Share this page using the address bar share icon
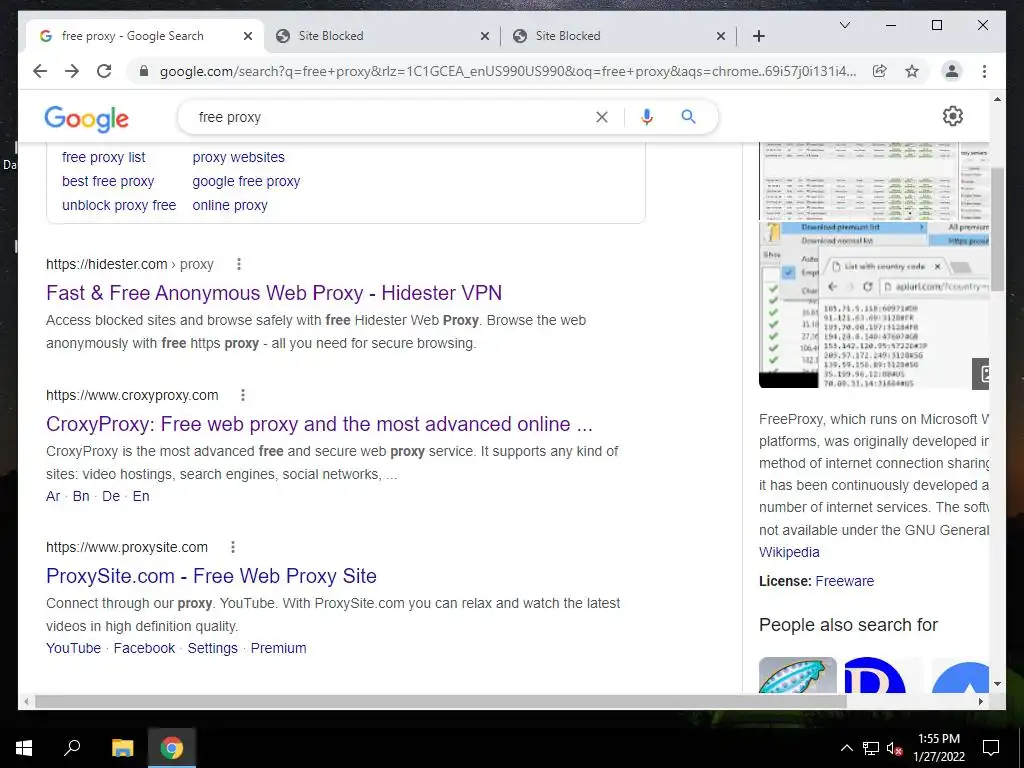Viewport: 1024px width, 768px height. click(x=880, y=71)
